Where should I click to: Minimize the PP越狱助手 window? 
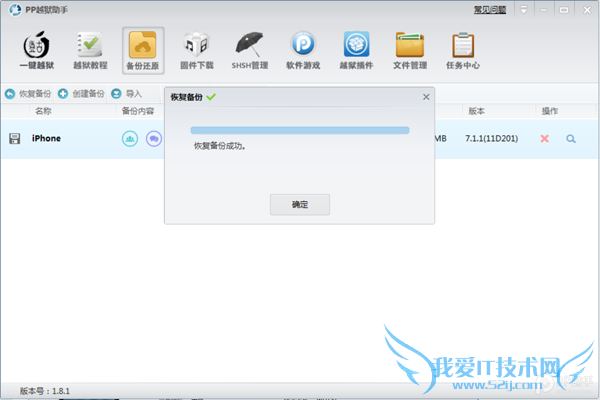[543, 10]
